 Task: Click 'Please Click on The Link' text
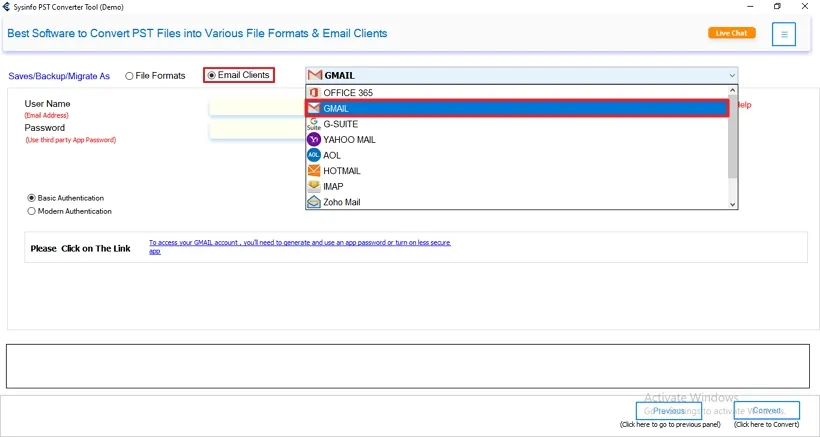click(x=81, y=249)
